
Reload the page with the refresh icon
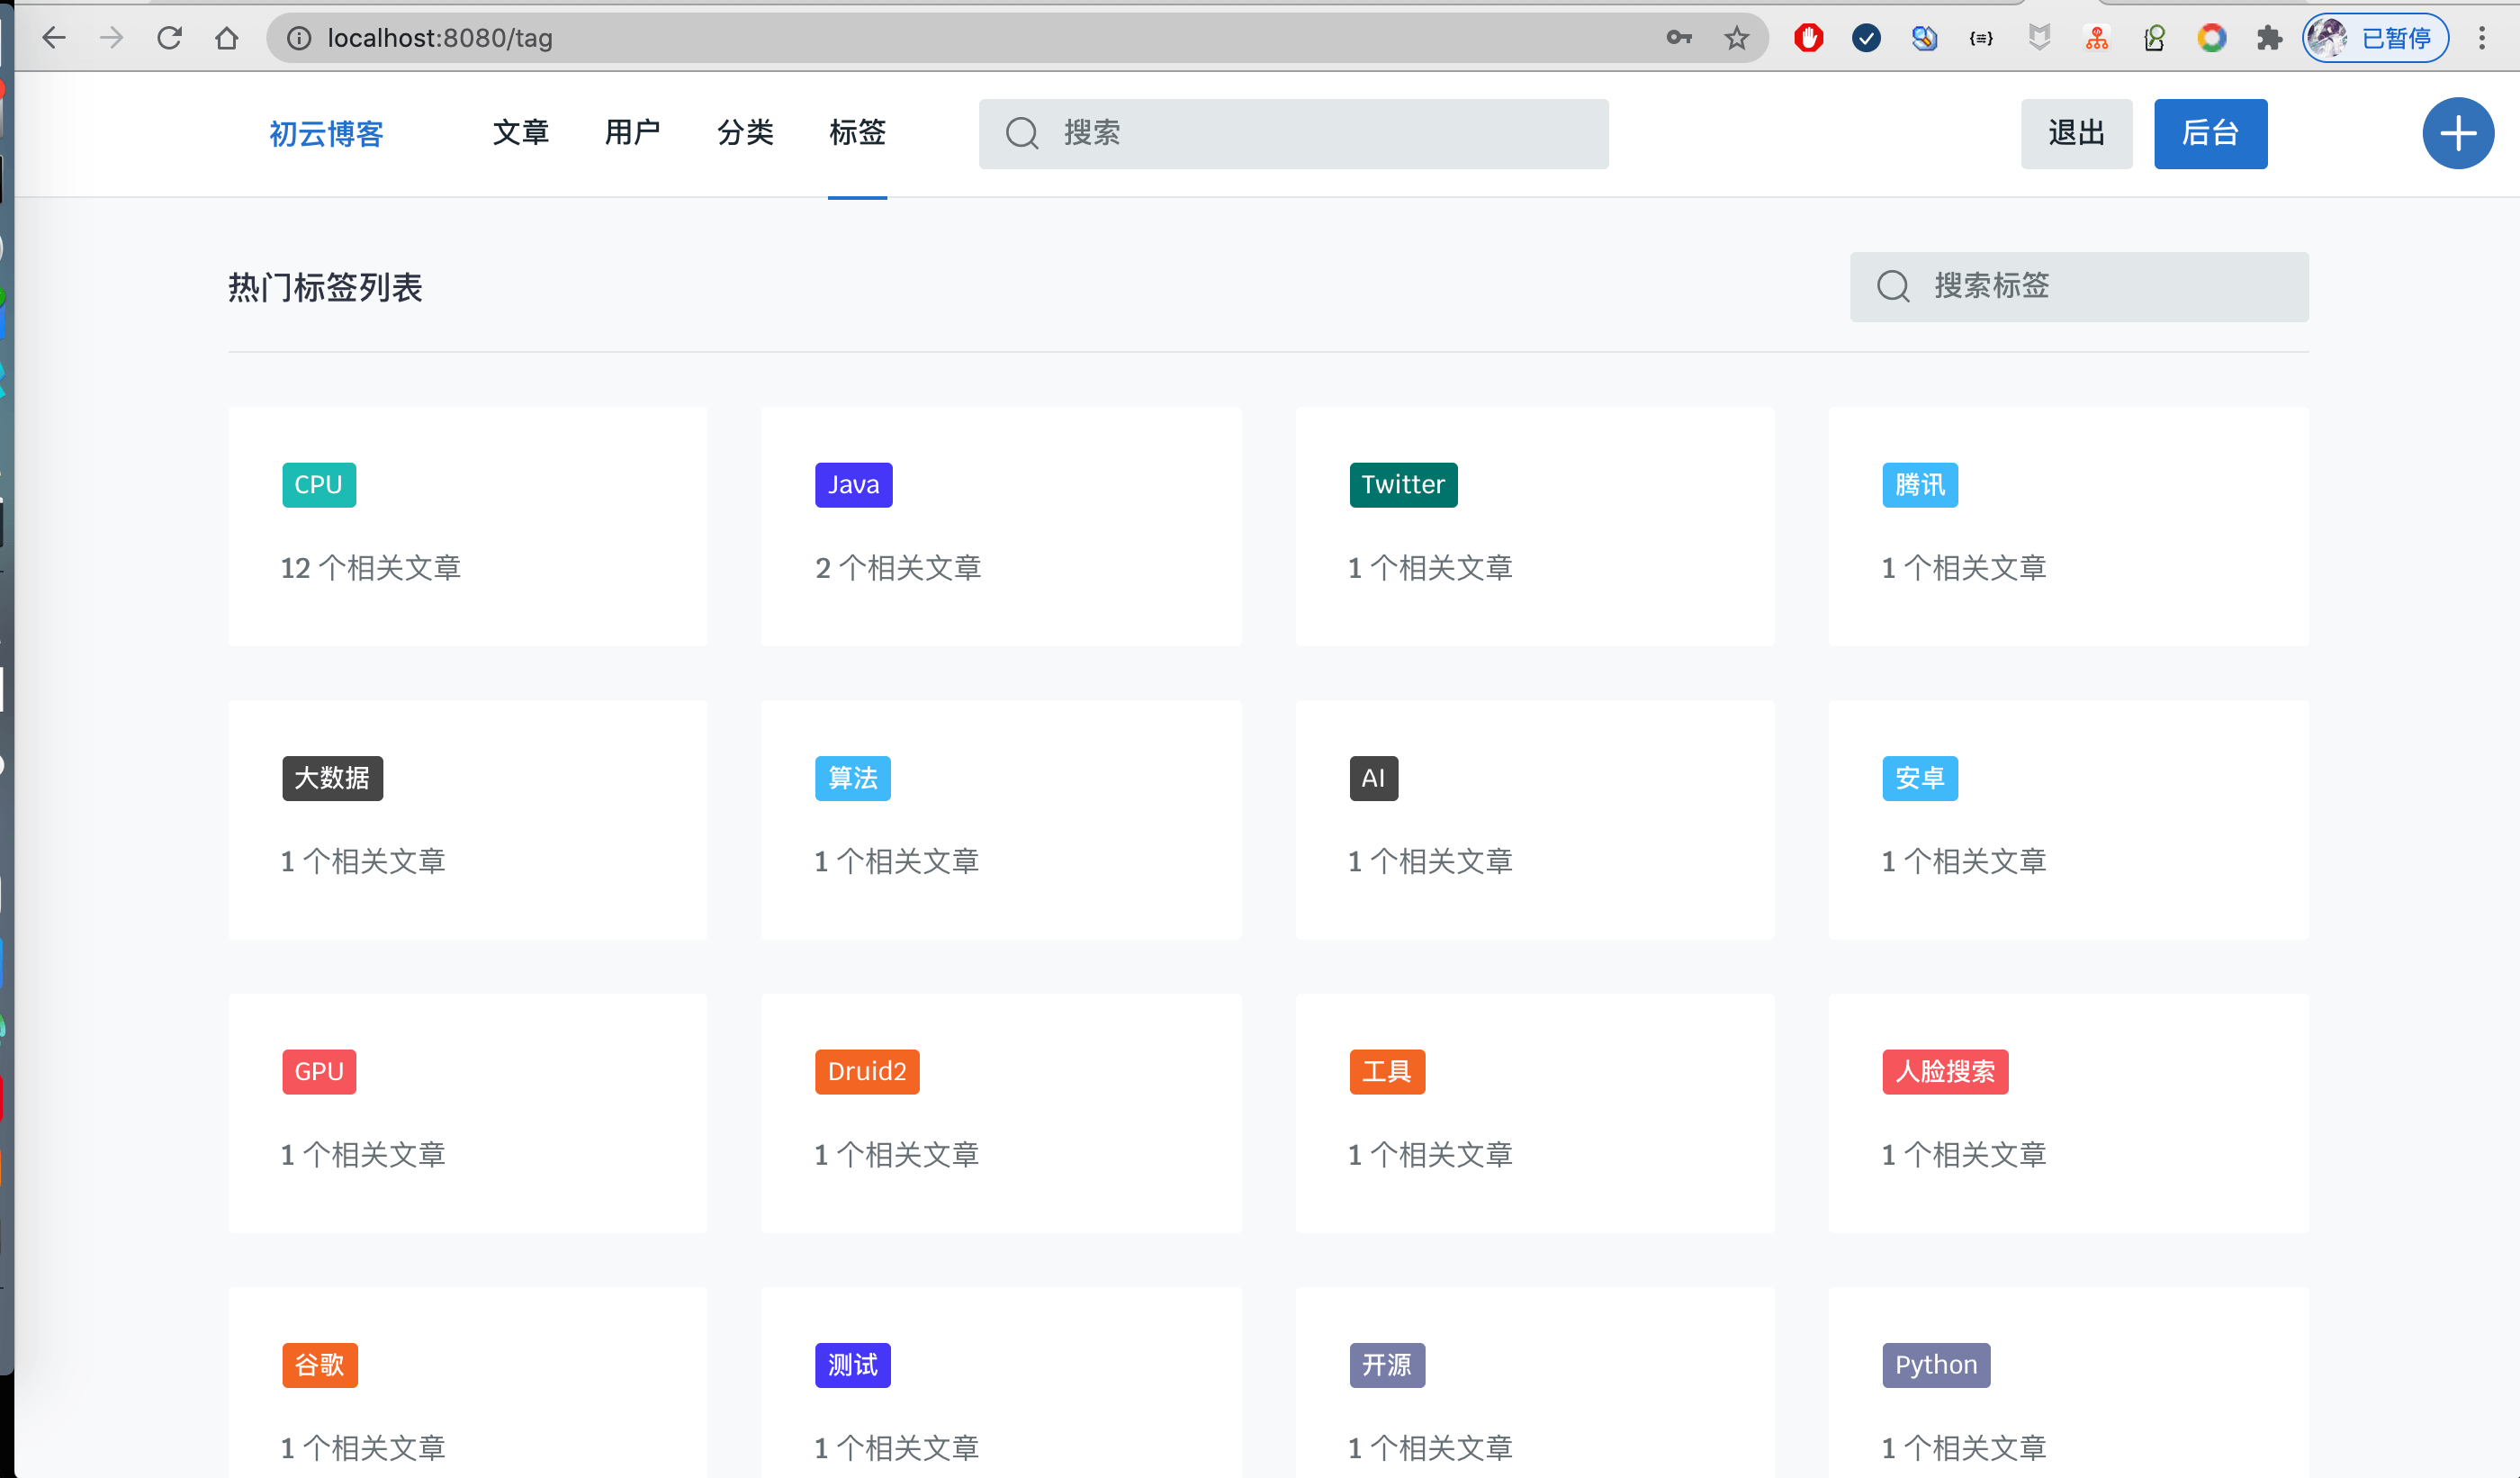pyautogui.click(x=169, y=38)
